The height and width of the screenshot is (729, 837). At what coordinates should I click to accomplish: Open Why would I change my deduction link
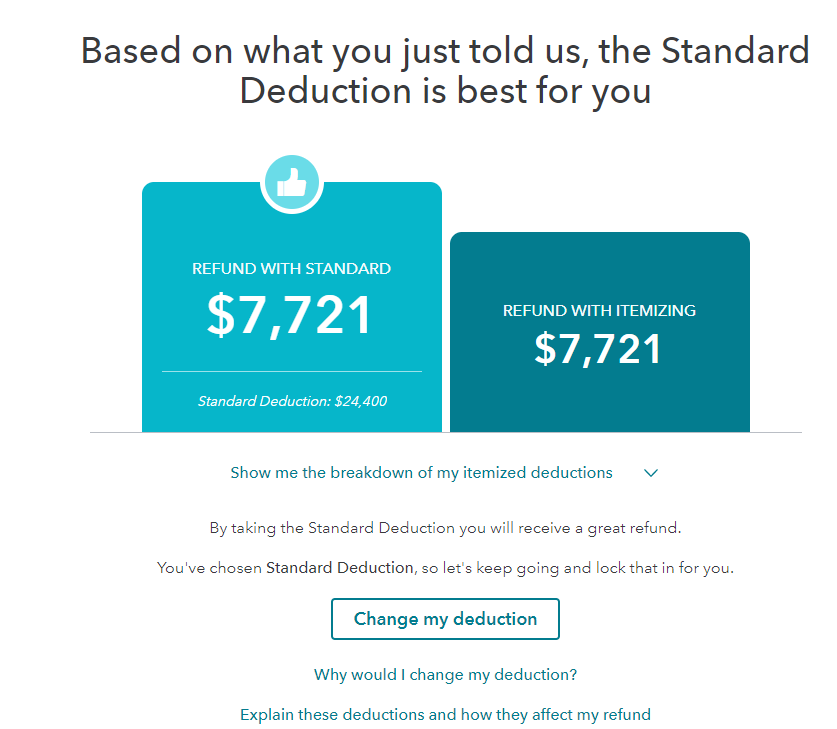(445, 675)
